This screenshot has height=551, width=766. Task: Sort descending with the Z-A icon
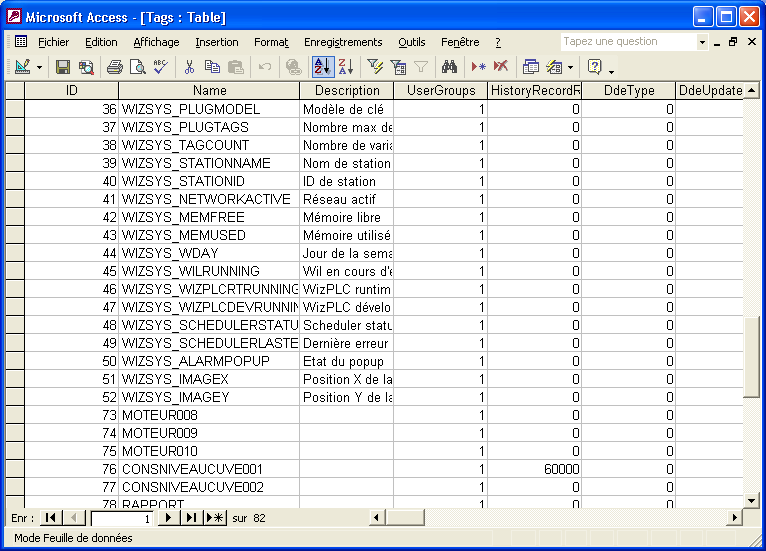pos(345,67)
